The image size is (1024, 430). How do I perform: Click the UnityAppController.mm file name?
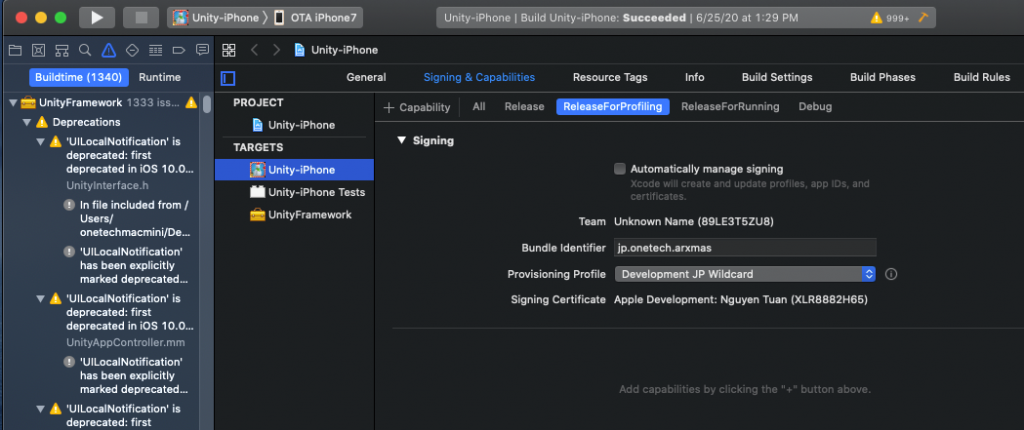(125, 342)
